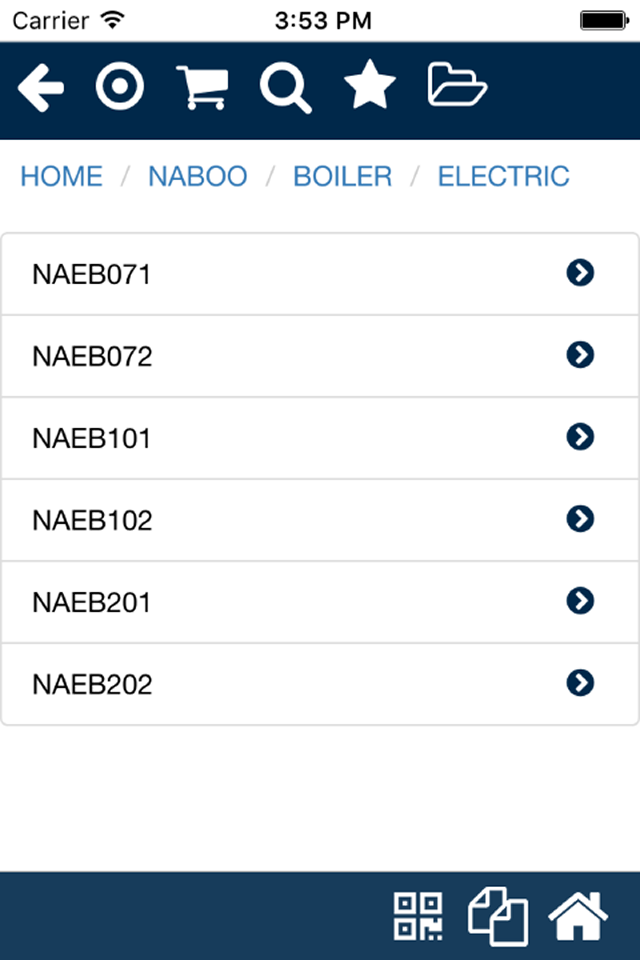Click the copy documents icon
Viewport: 640px width, 960px height.
coord(498,916)
